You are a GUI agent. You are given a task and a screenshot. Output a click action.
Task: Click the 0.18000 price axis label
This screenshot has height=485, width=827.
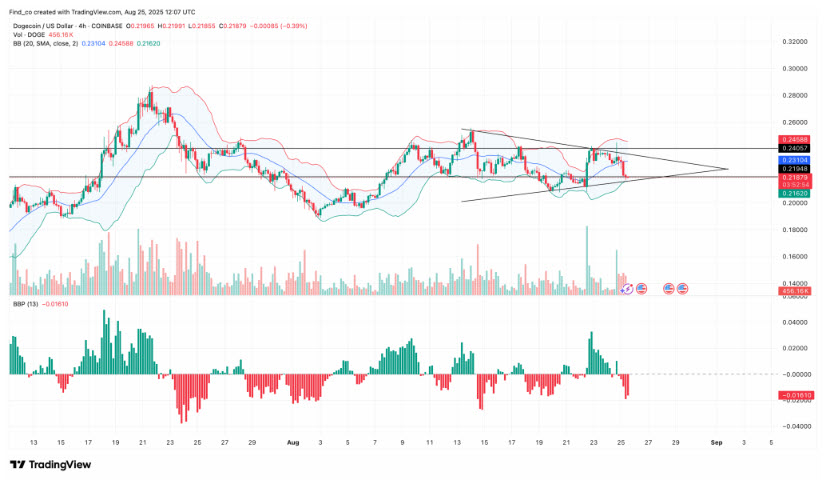coord(795,230)
